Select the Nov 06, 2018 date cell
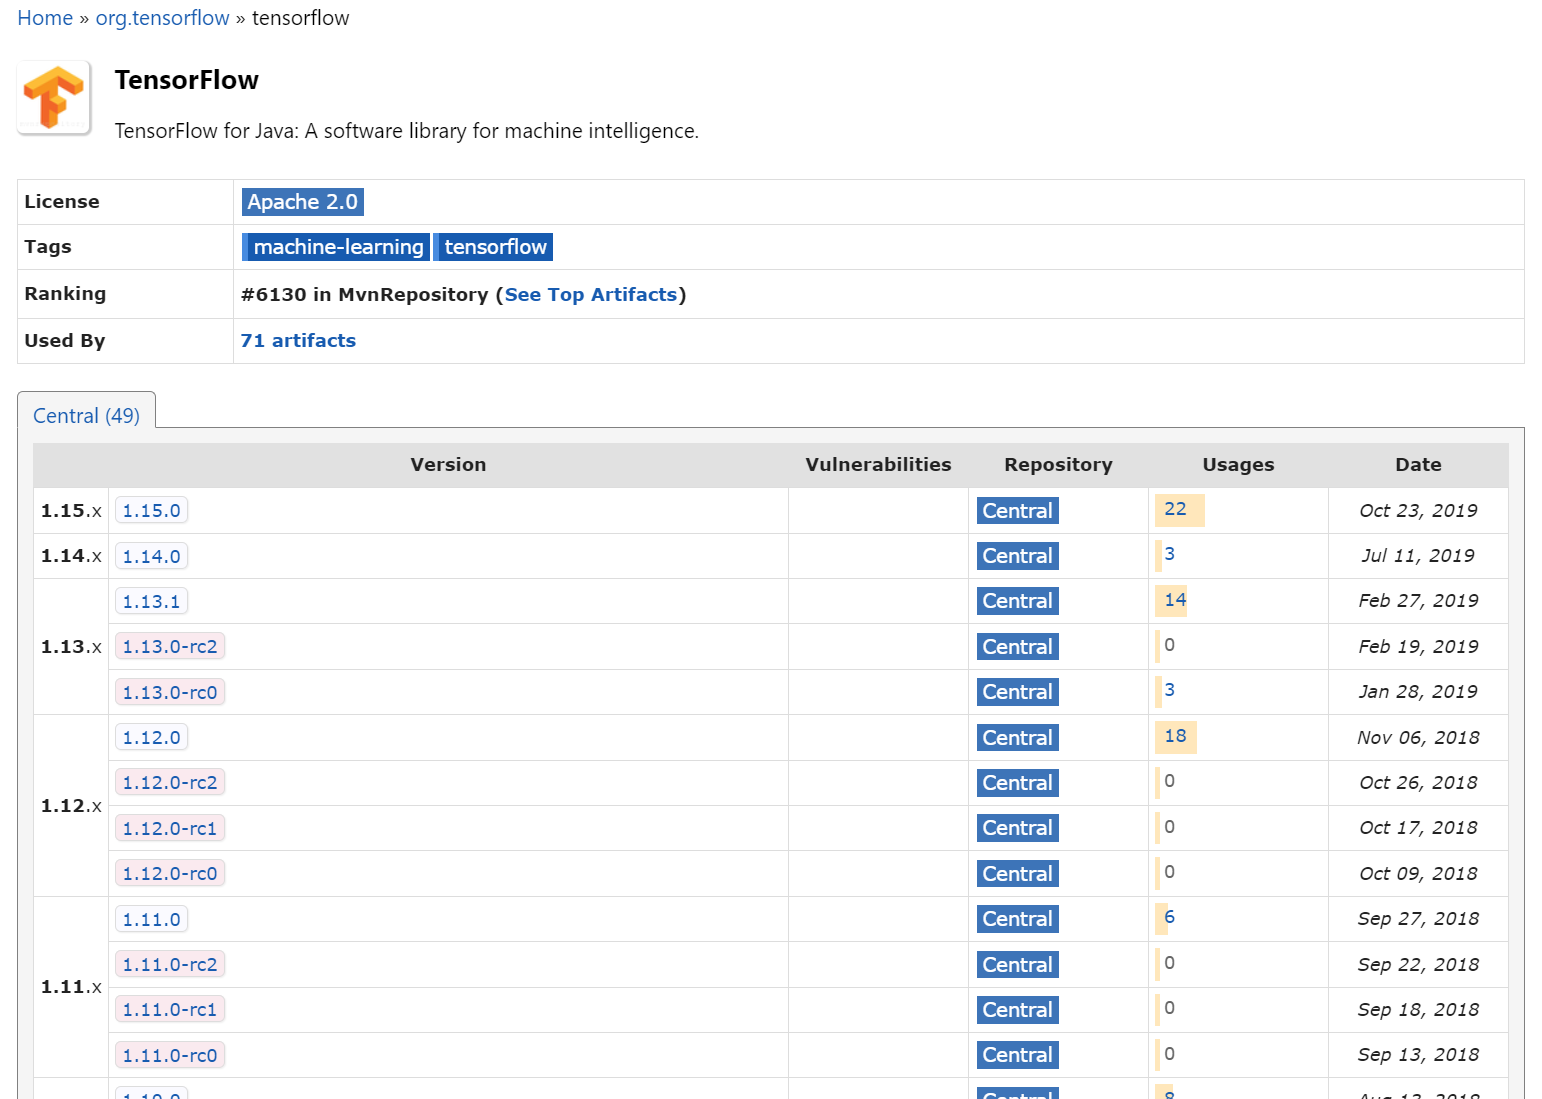 tap(1418, 738)
